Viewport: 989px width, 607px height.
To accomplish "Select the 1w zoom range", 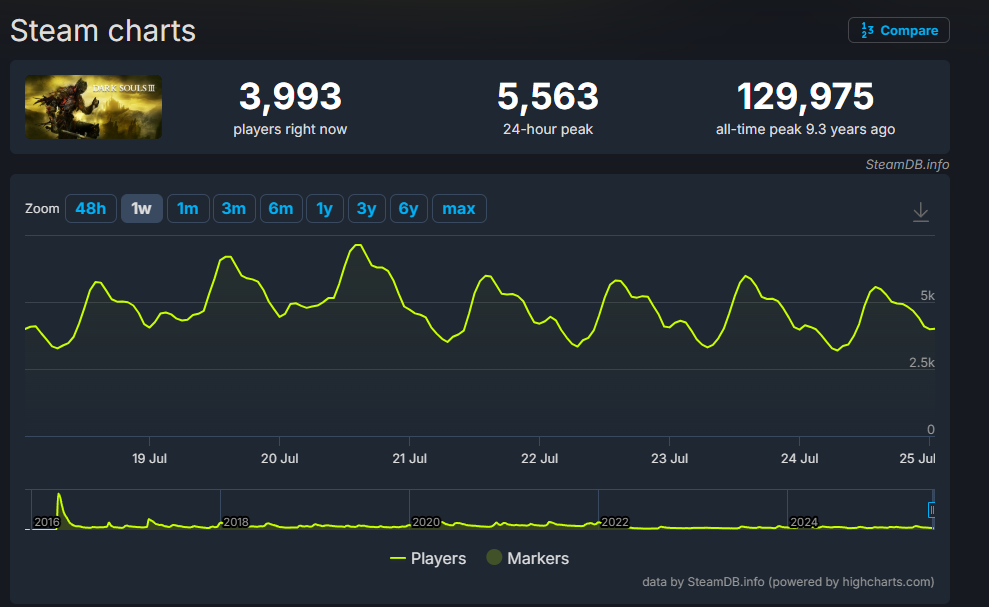I will (x=141, y=208).
